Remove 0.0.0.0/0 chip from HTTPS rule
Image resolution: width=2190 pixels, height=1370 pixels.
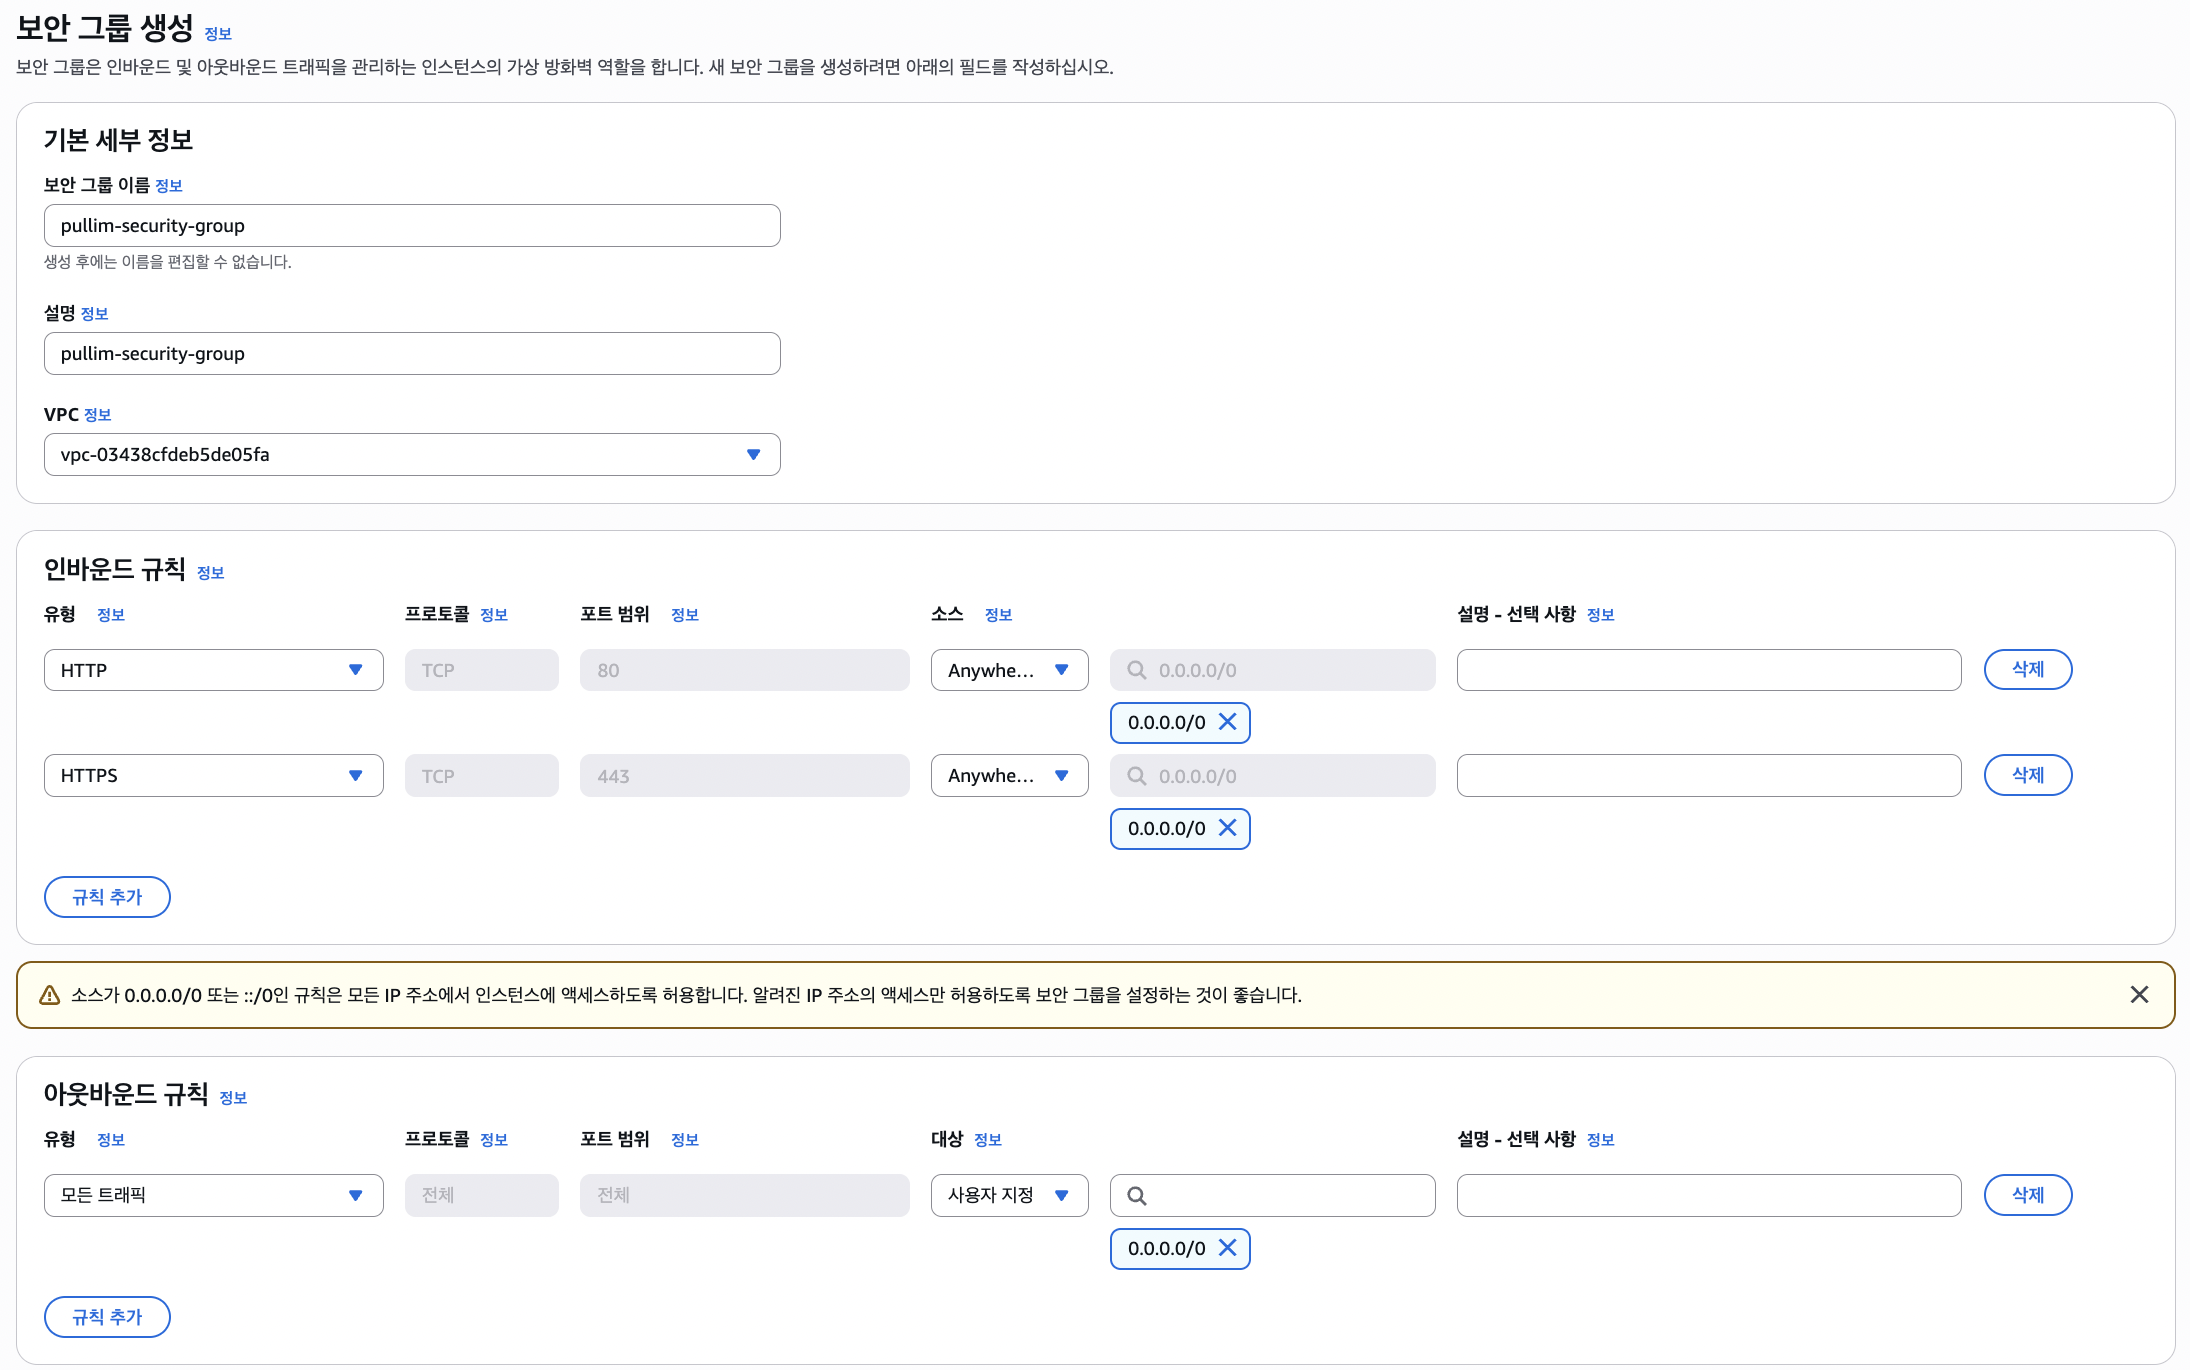(x=1228, y=828)
